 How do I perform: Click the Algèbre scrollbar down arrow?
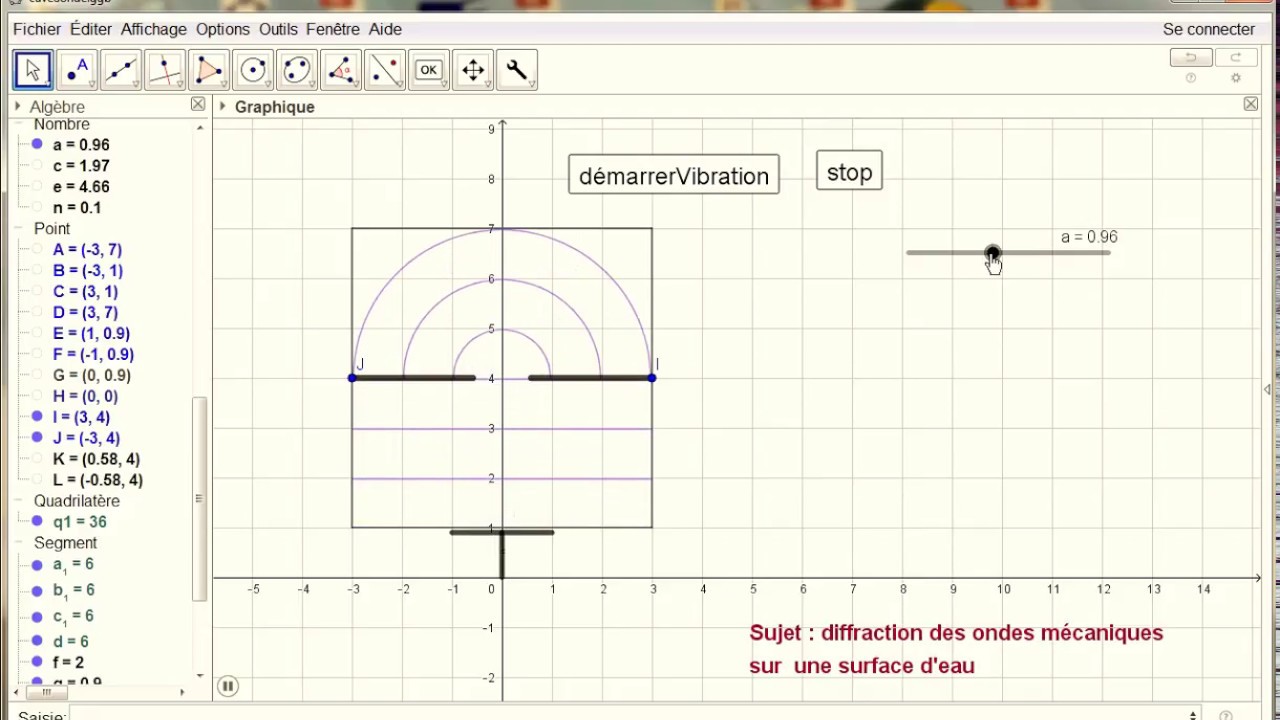click(200, 675)
